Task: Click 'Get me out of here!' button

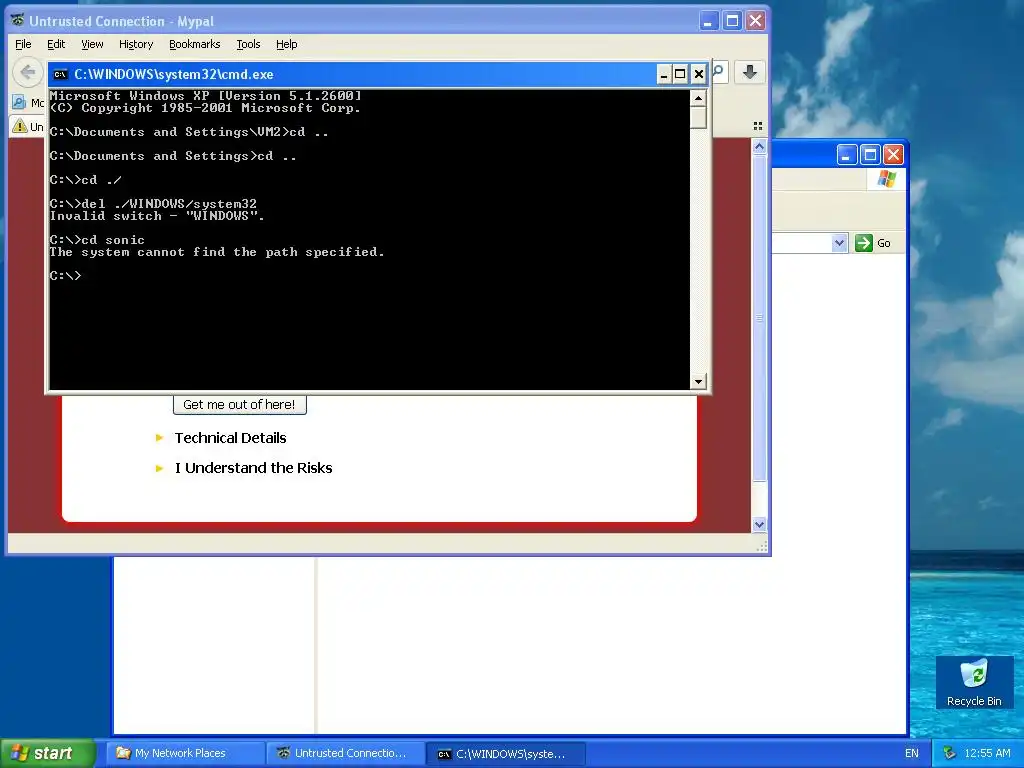Action: click(240, 405)
